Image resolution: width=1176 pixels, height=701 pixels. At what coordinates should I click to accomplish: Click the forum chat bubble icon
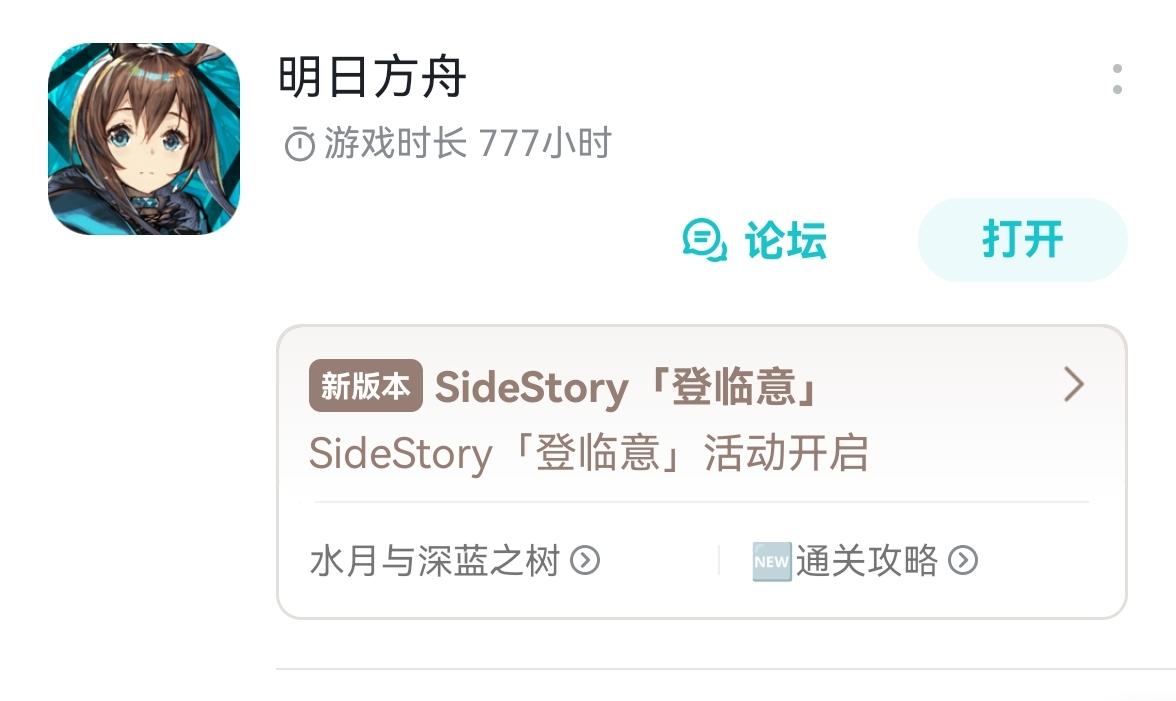pyautogui.click(x=704, y=240)
